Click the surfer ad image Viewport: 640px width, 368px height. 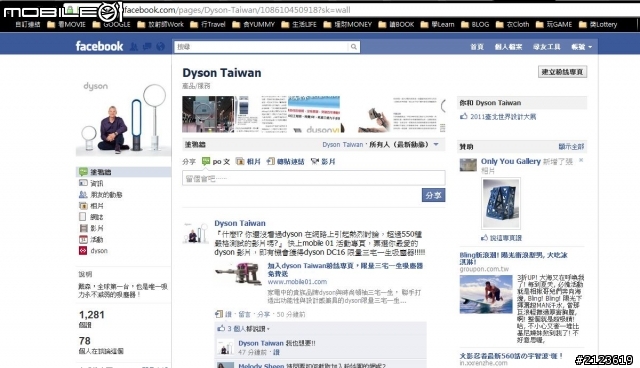486,294
